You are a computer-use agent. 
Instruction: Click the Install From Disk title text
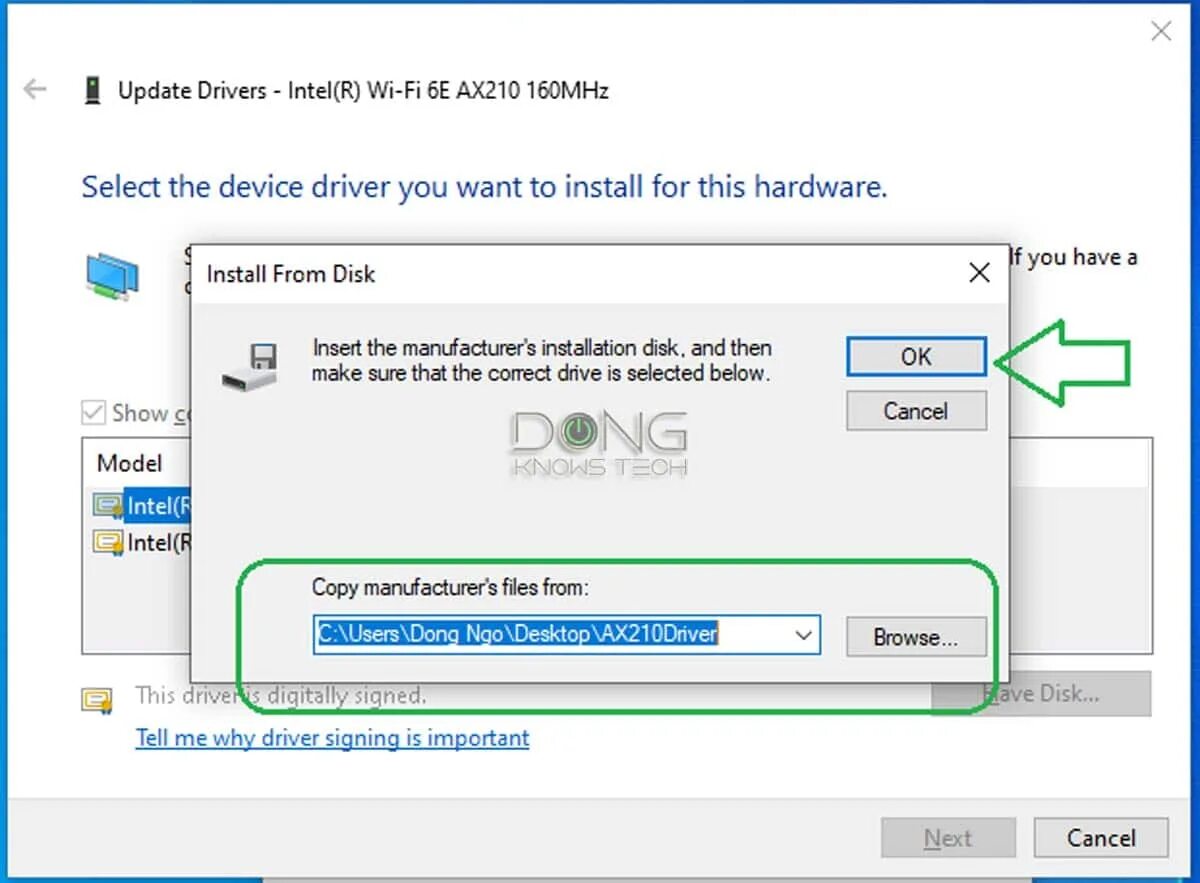click(291, 274)
